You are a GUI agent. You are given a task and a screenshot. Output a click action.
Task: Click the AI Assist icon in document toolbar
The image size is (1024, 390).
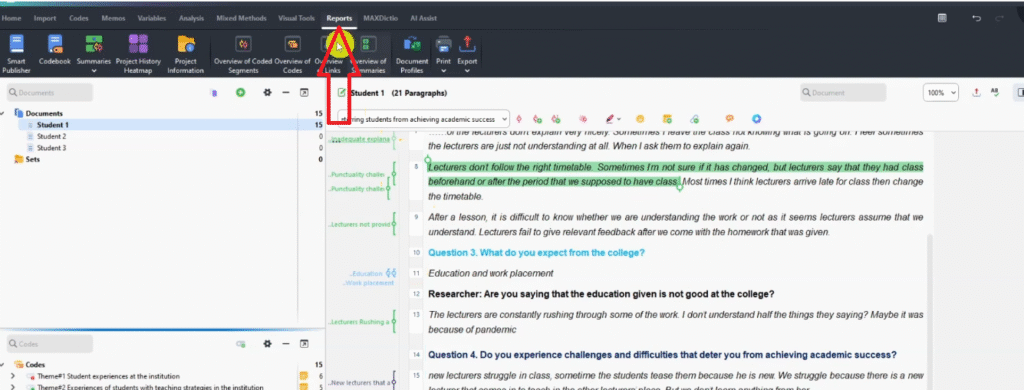(756, 119)
